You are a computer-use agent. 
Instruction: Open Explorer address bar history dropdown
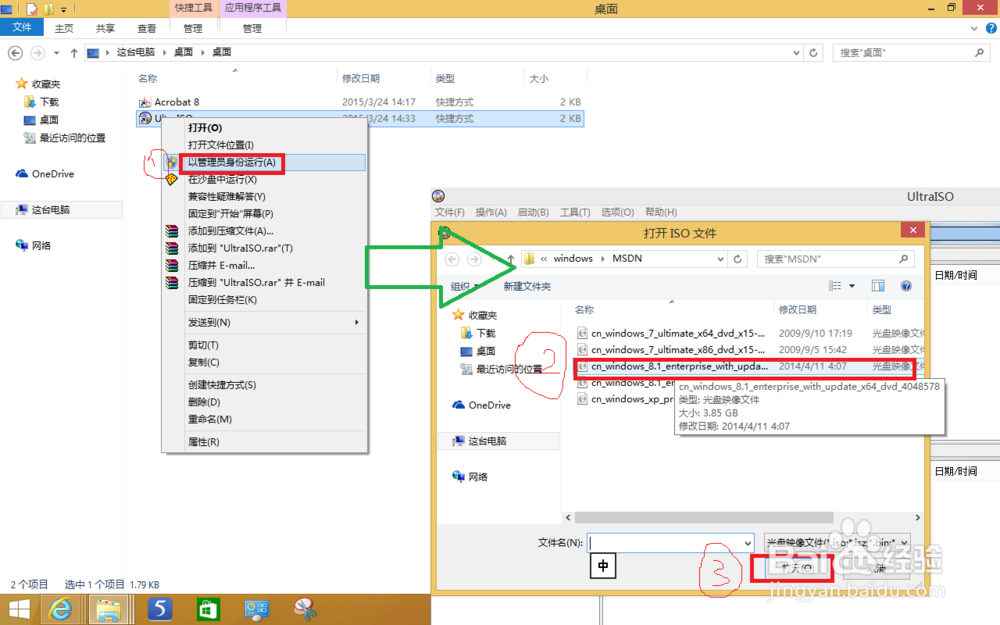796,53
